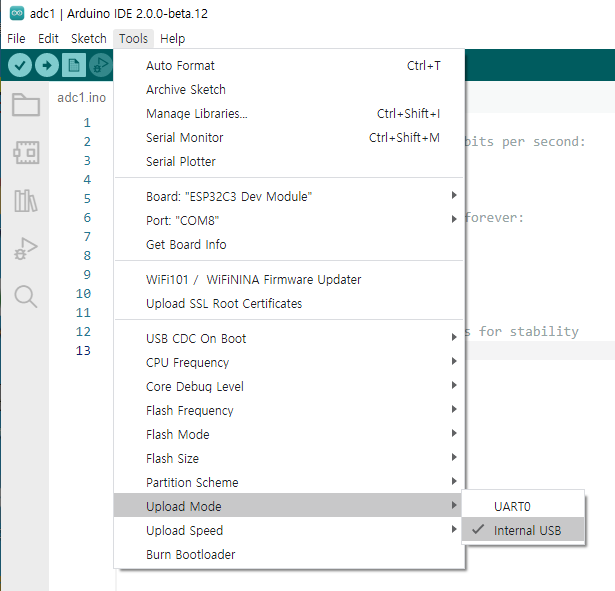Expand the Flash Frequency submenu
The image size is (615, 591).
pyautogui.click(x=289, y=410)
